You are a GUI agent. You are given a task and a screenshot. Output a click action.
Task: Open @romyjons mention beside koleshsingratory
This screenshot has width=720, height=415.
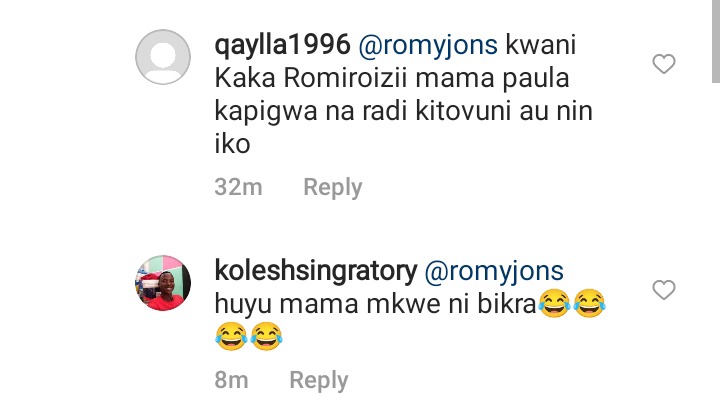click(494, 271)
